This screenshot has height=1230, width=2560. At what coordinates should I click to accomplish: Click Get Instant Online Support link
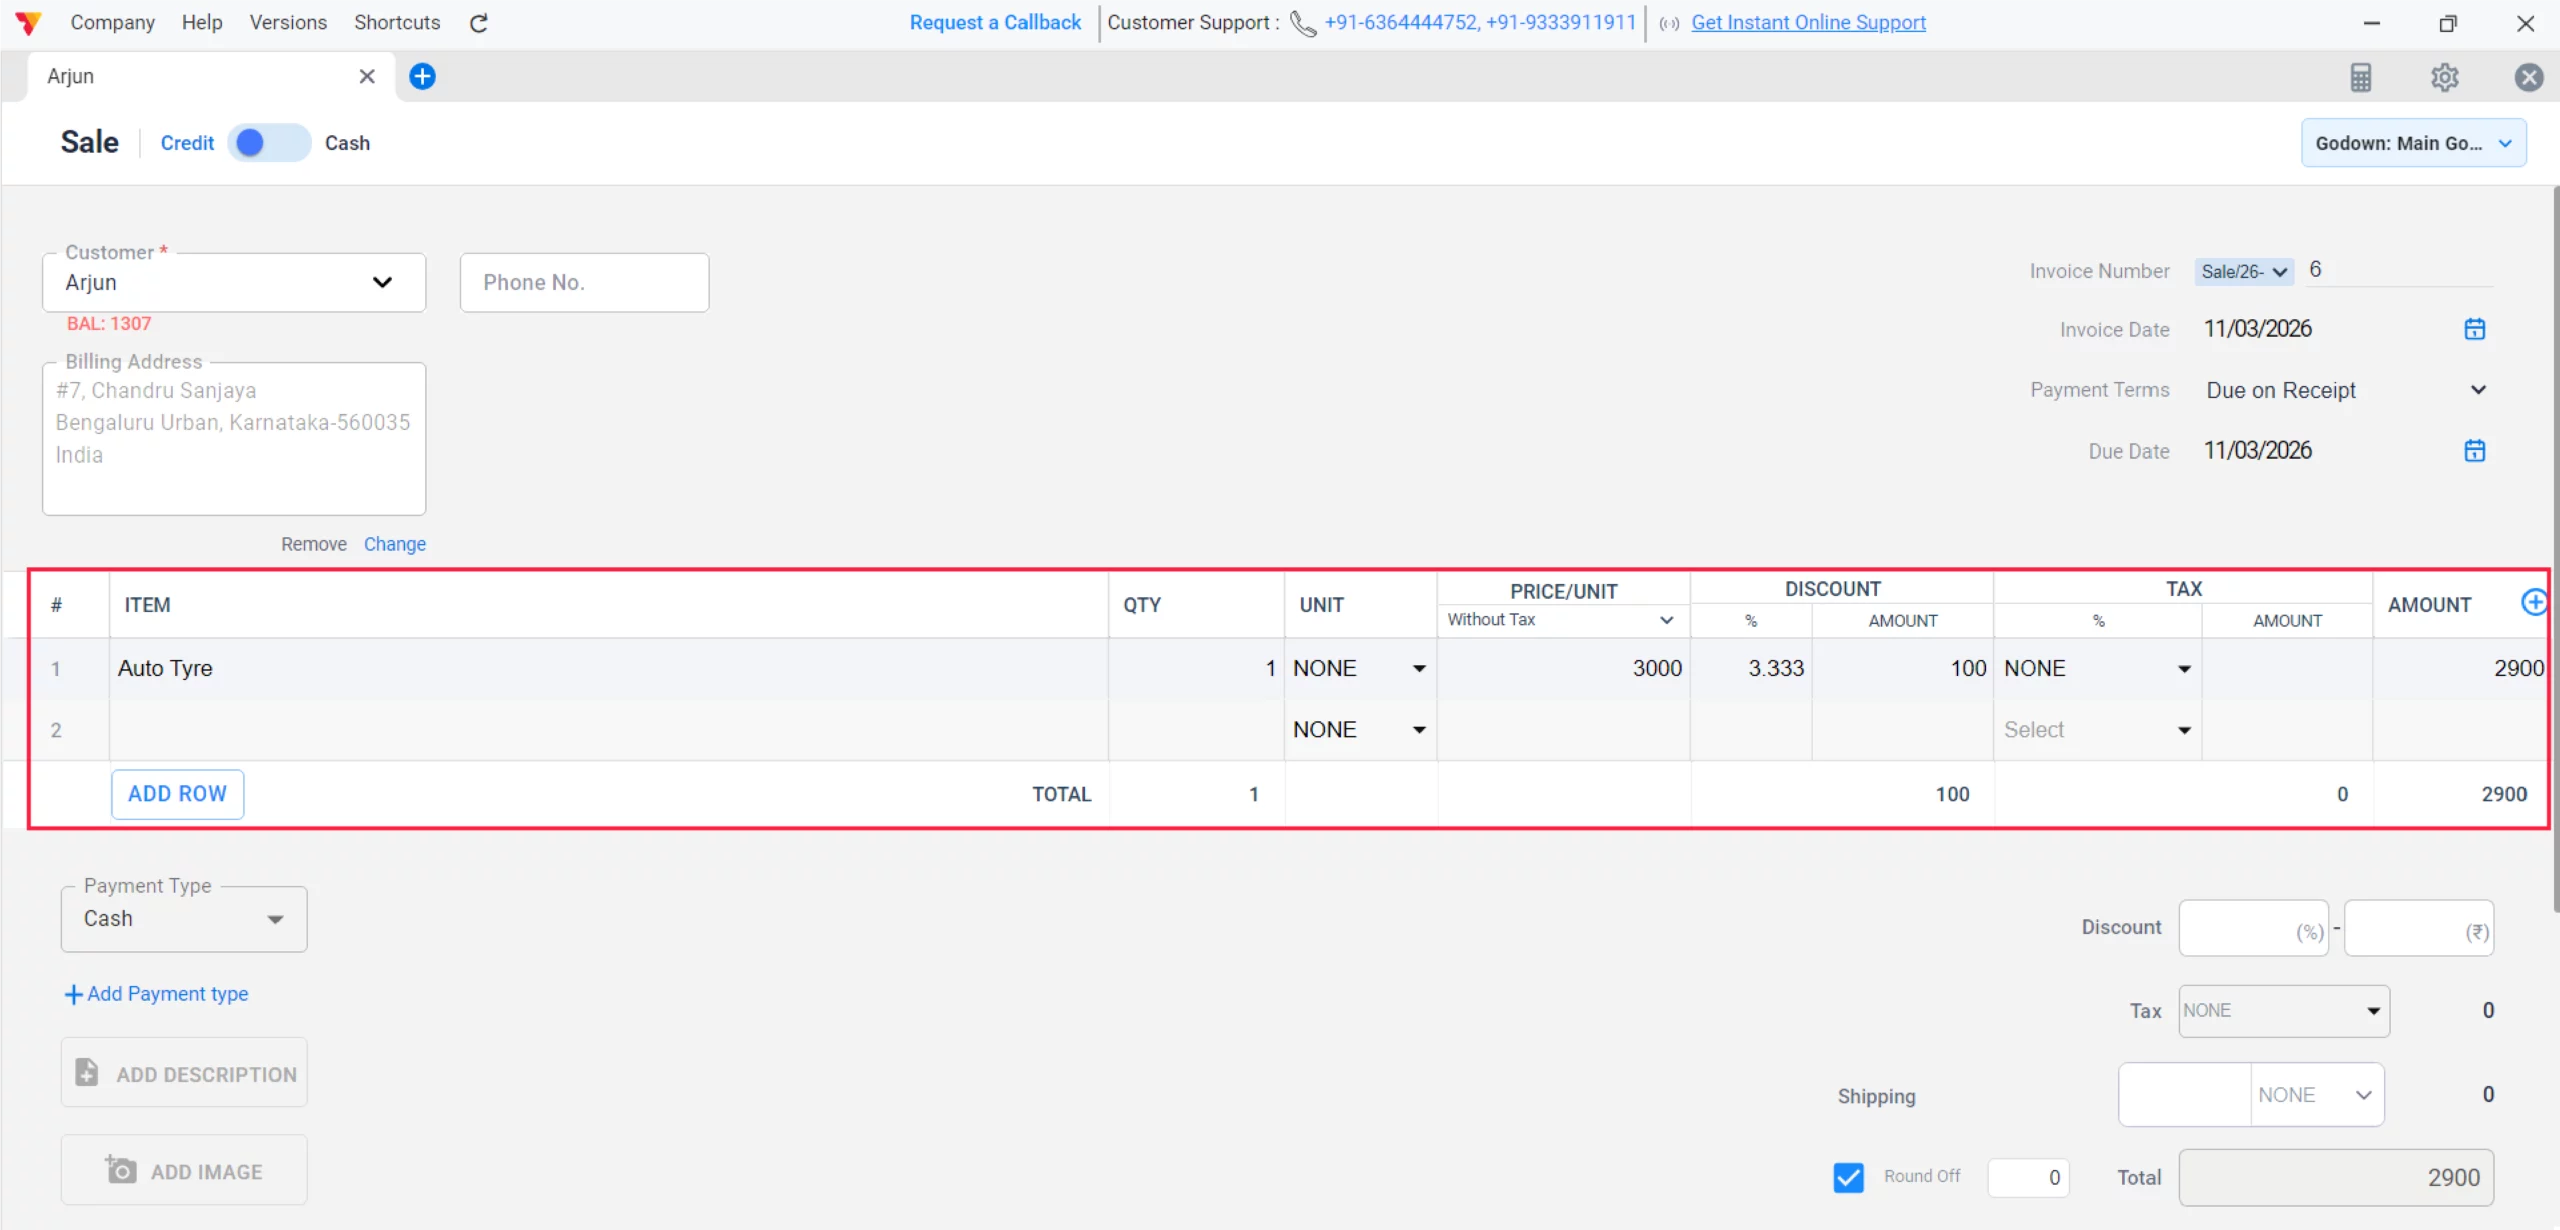point(1808,22)
